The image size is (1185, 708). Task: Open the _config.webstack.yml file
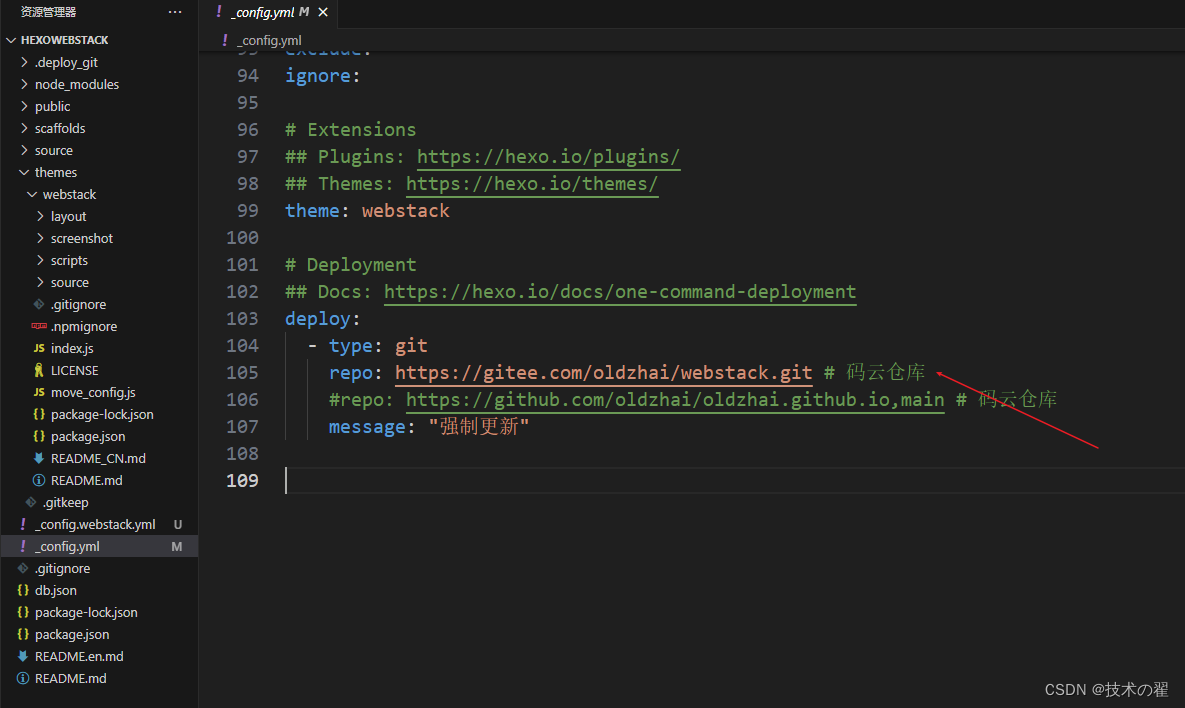pyautogui.click(x=94, y=524)
